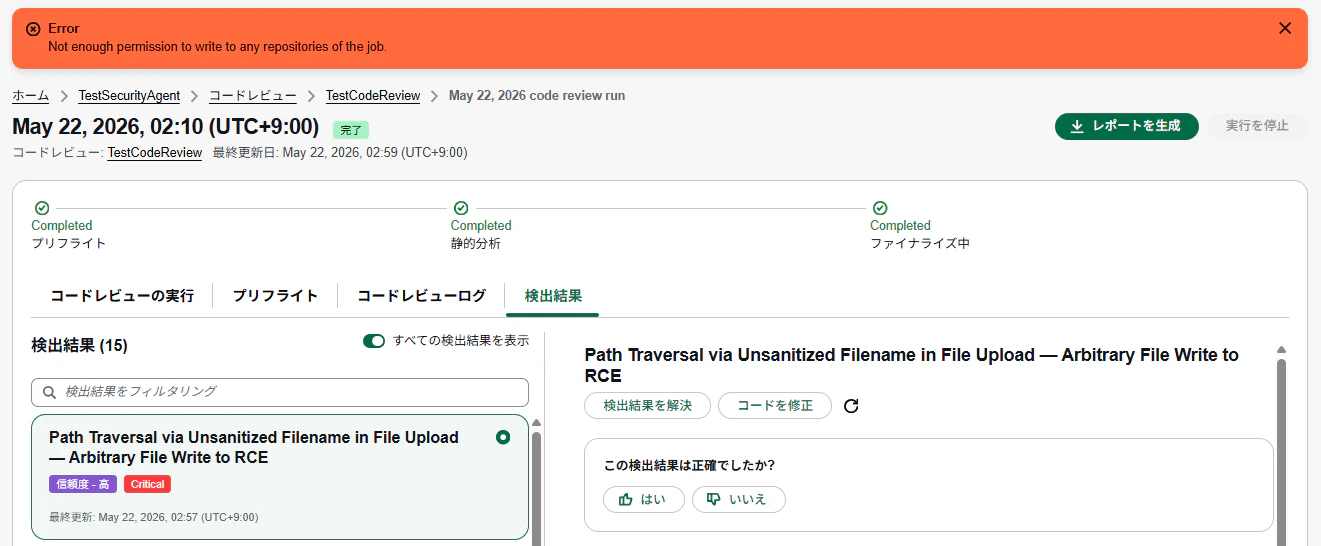Click the error circle icon in the banner
The width and height of the screenshot is (1321, 546).
33,29
